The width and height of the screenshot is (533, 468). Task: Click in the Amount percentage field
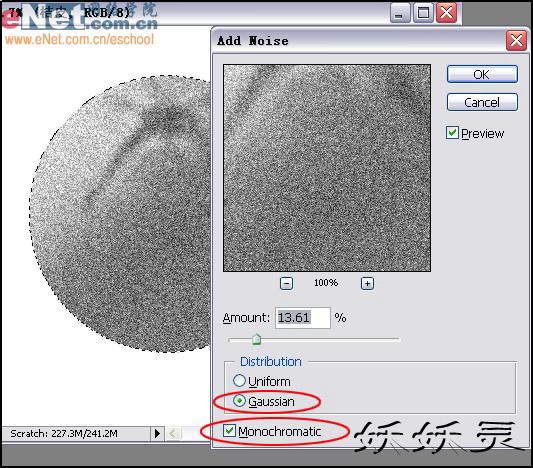coord(303,318)
